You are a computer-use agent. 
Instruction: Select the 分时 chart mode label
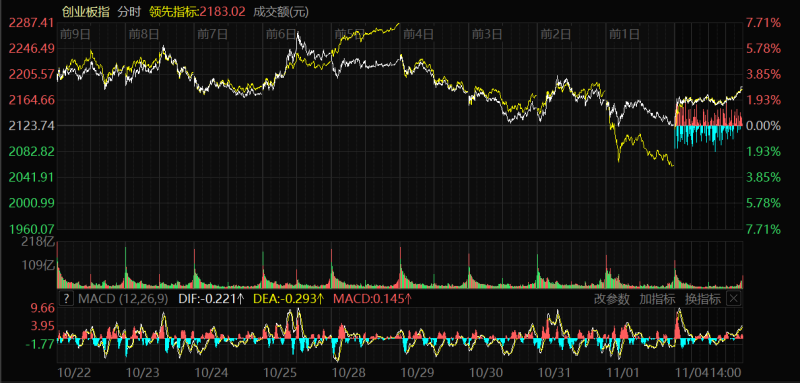[x=130, y=11]
